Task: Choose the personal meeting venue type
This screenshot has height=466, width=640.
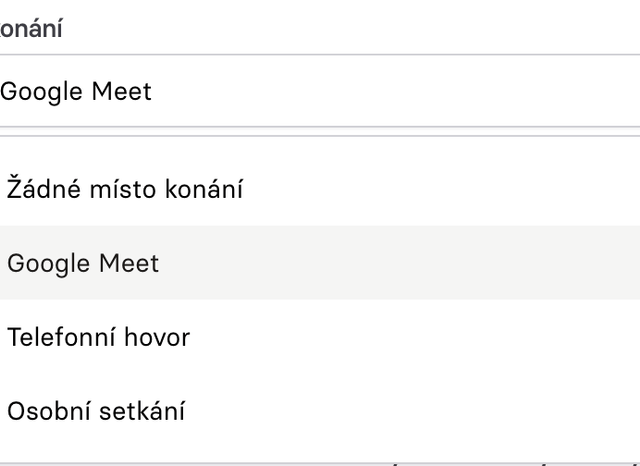Action: (x=96, y=411)
